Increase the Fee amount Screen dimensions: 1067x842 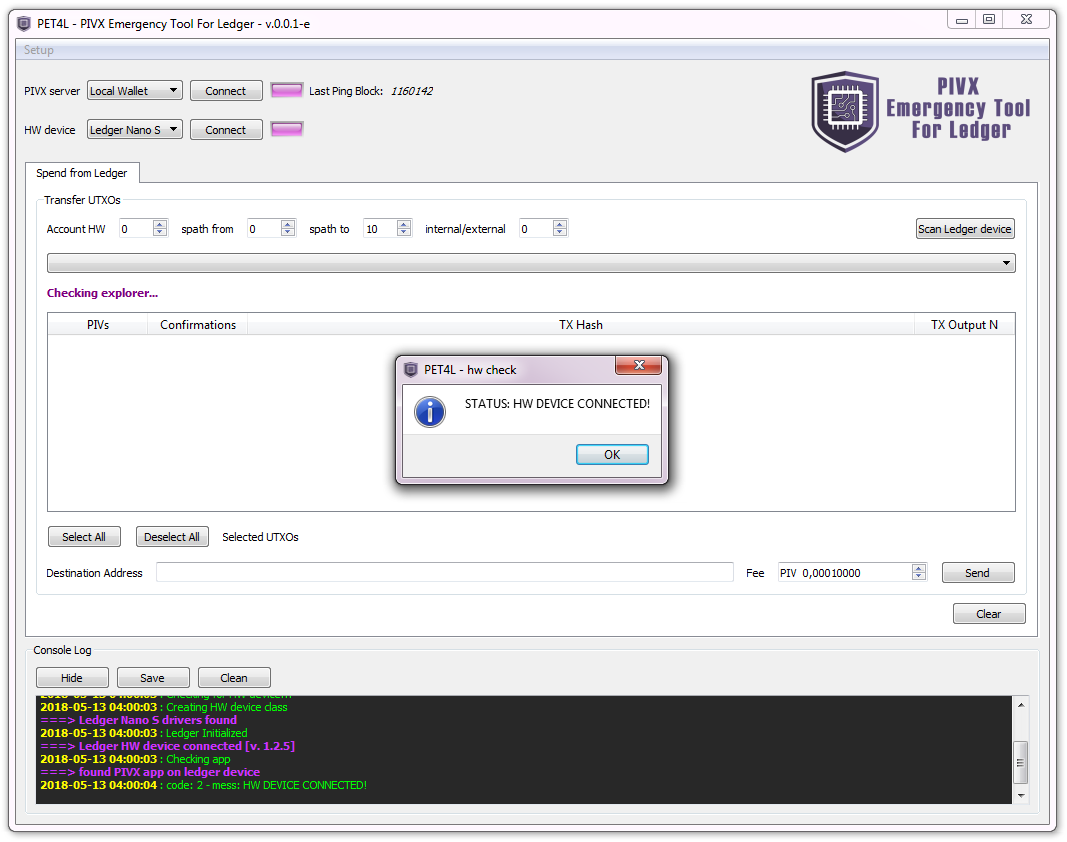pos(919,568)
